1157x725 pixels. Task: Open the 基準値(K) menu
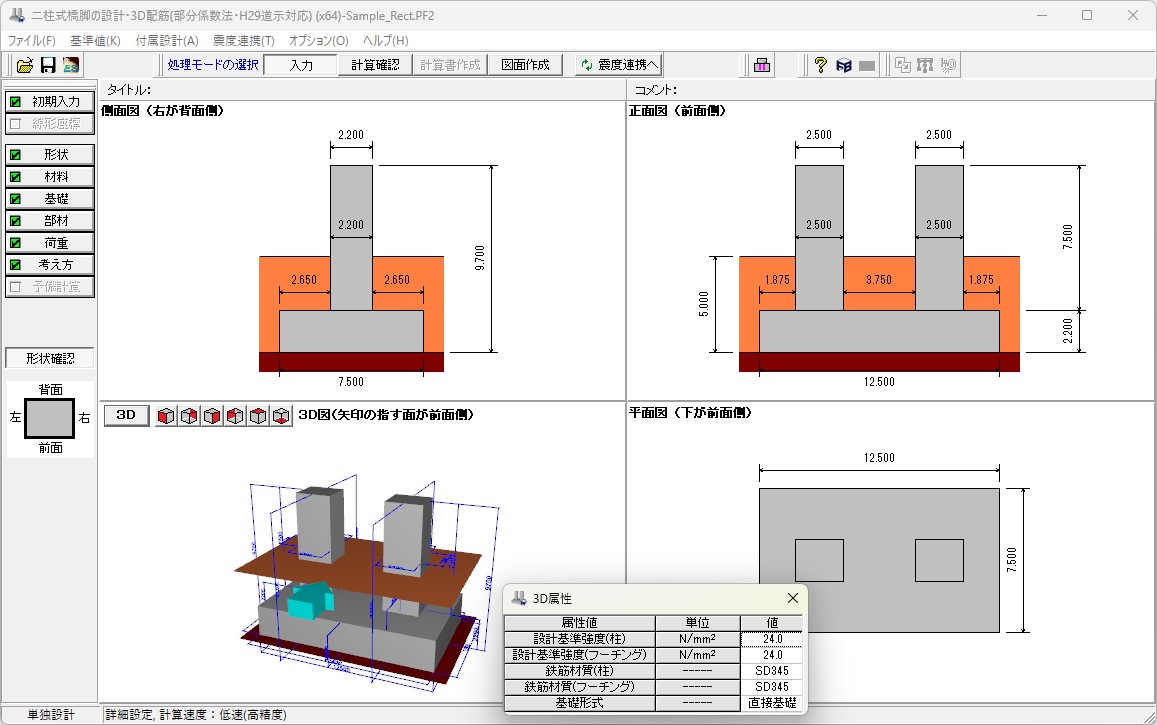[x=95, y=41]
